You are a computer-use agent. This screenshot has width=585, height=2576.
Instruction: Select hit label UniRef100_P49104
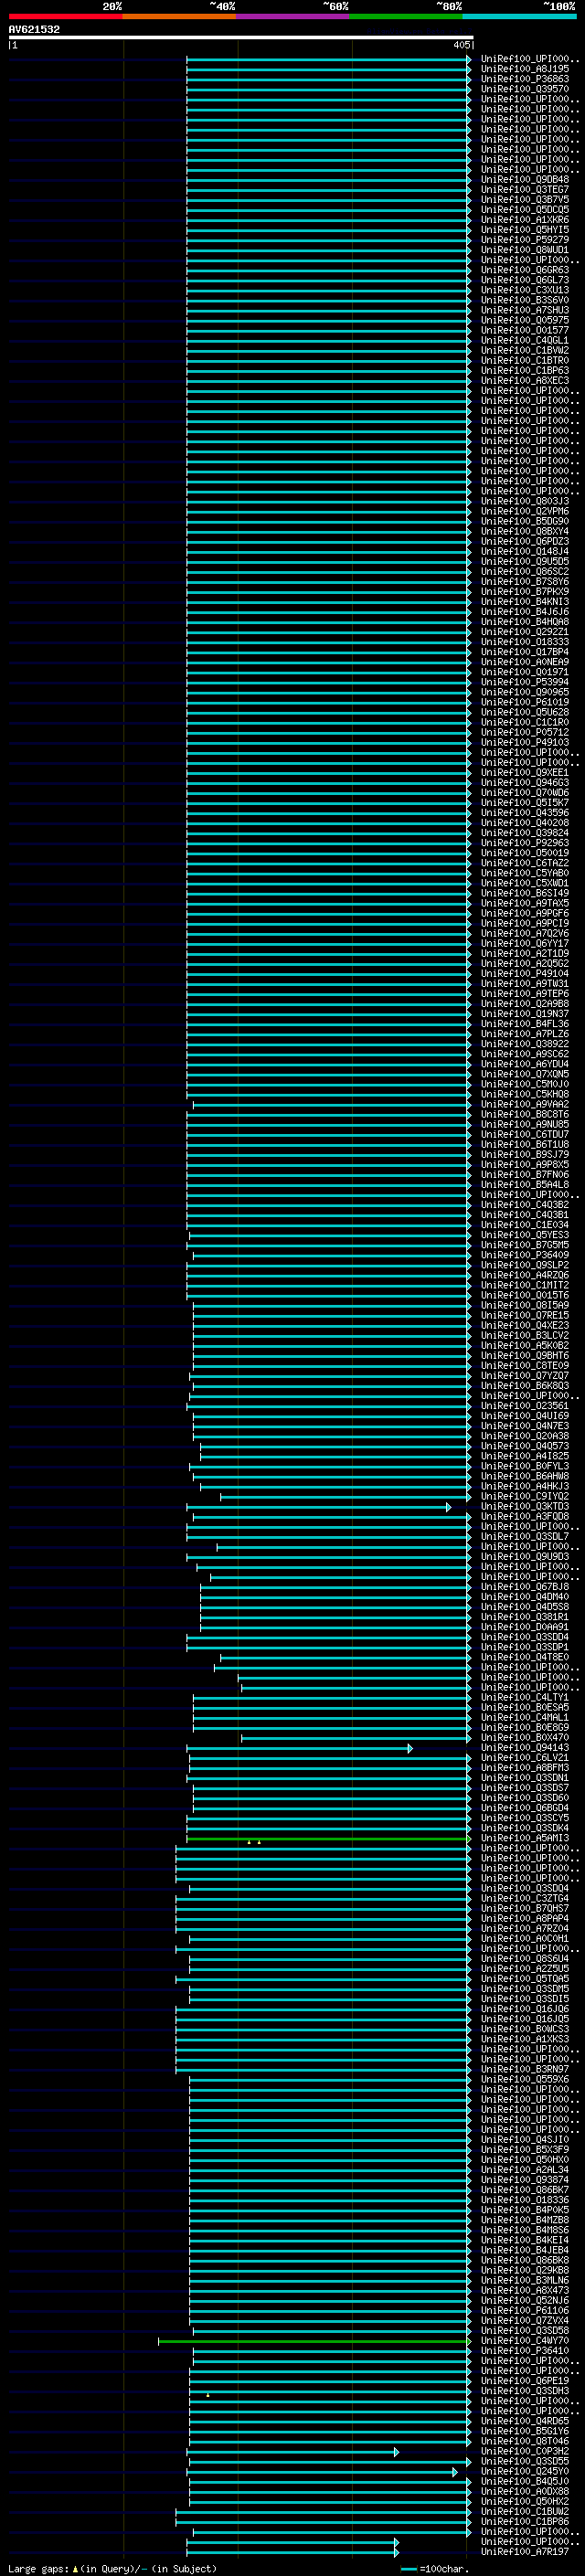(525, 974)
